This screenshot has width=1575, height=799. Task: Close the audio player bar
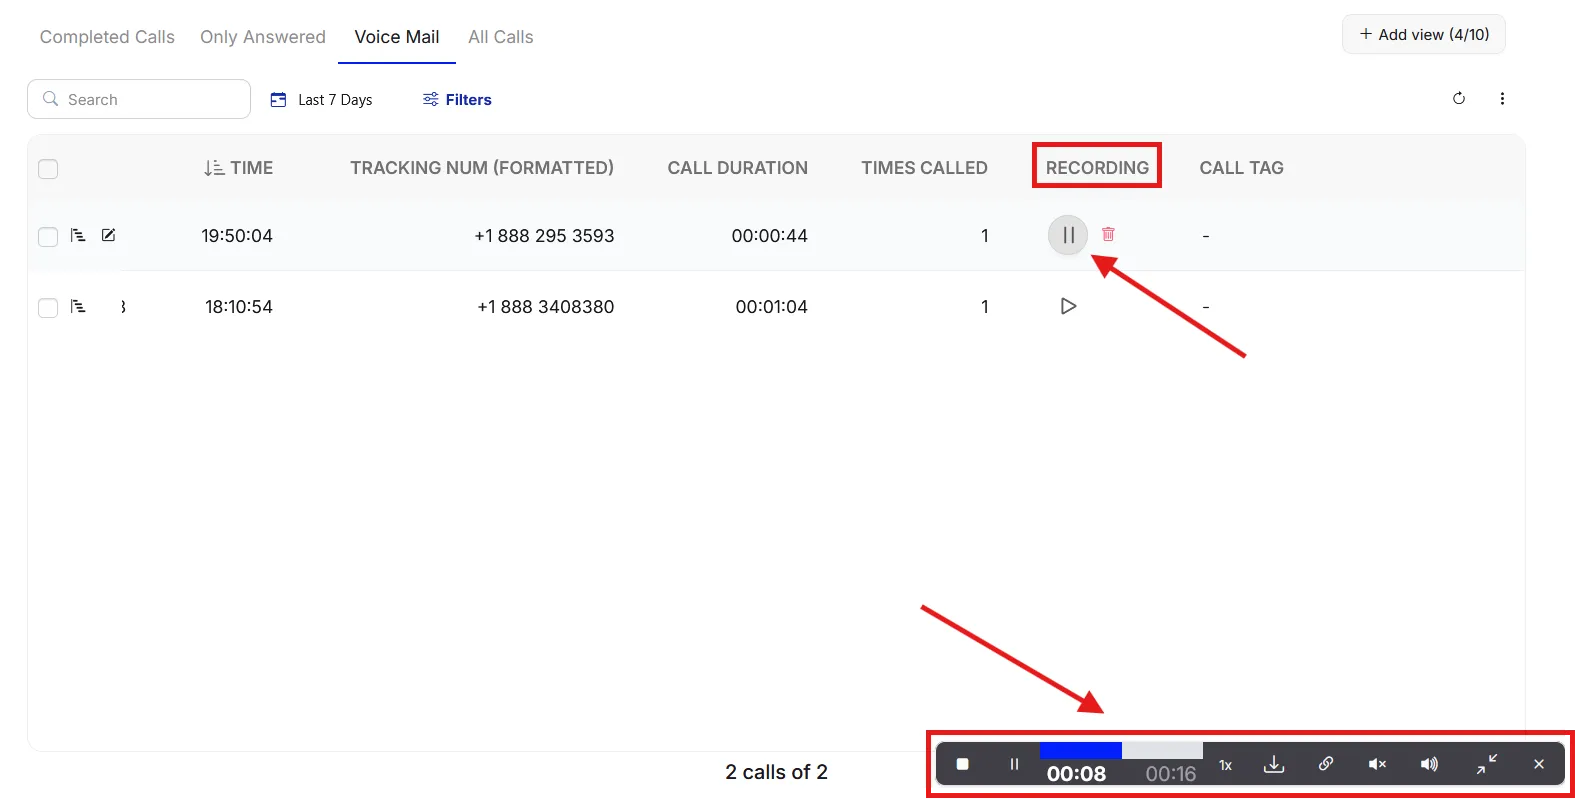point(1539,764)
